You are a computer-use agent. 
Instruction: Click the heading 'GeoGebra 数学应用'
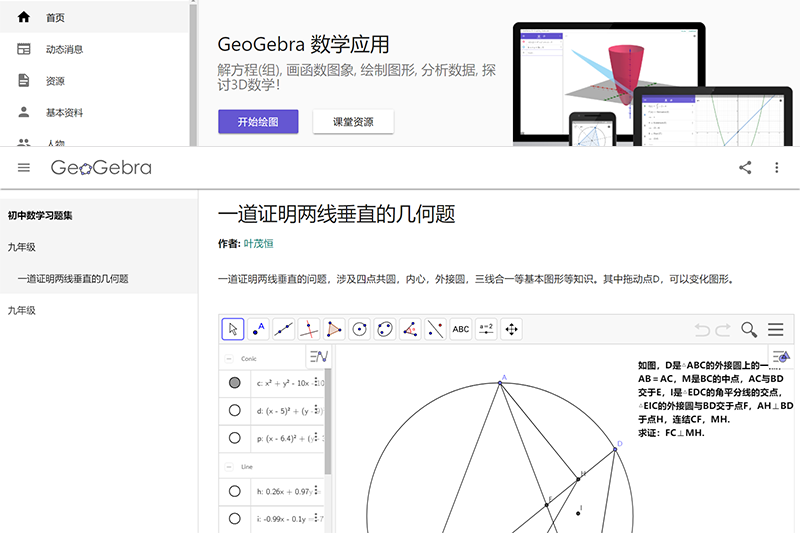(x=303, y=44)
